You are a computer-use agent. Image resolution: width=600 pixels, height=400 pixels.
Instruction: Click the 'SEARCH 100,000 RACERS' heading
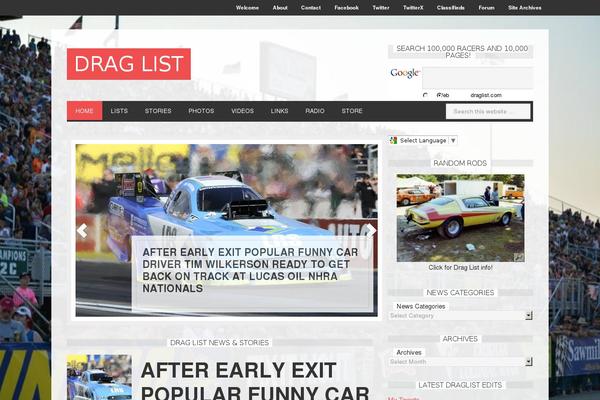click(x=462, y=52)
